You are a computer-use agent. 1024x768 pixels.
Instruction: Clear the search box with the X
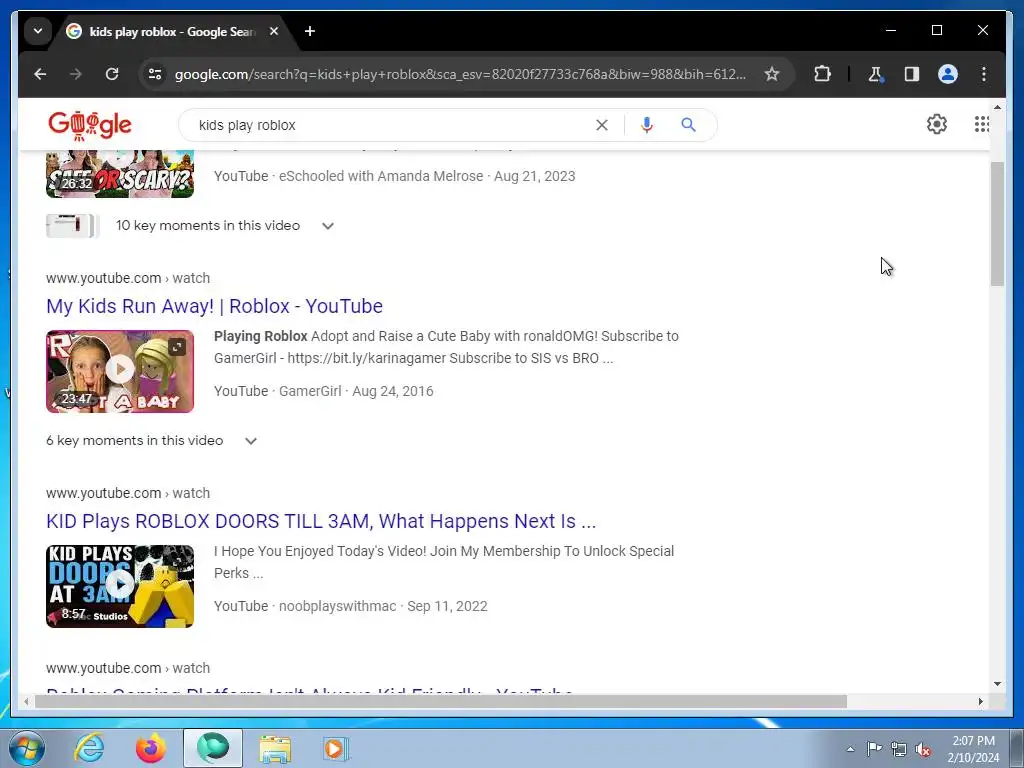coord(601,125)
